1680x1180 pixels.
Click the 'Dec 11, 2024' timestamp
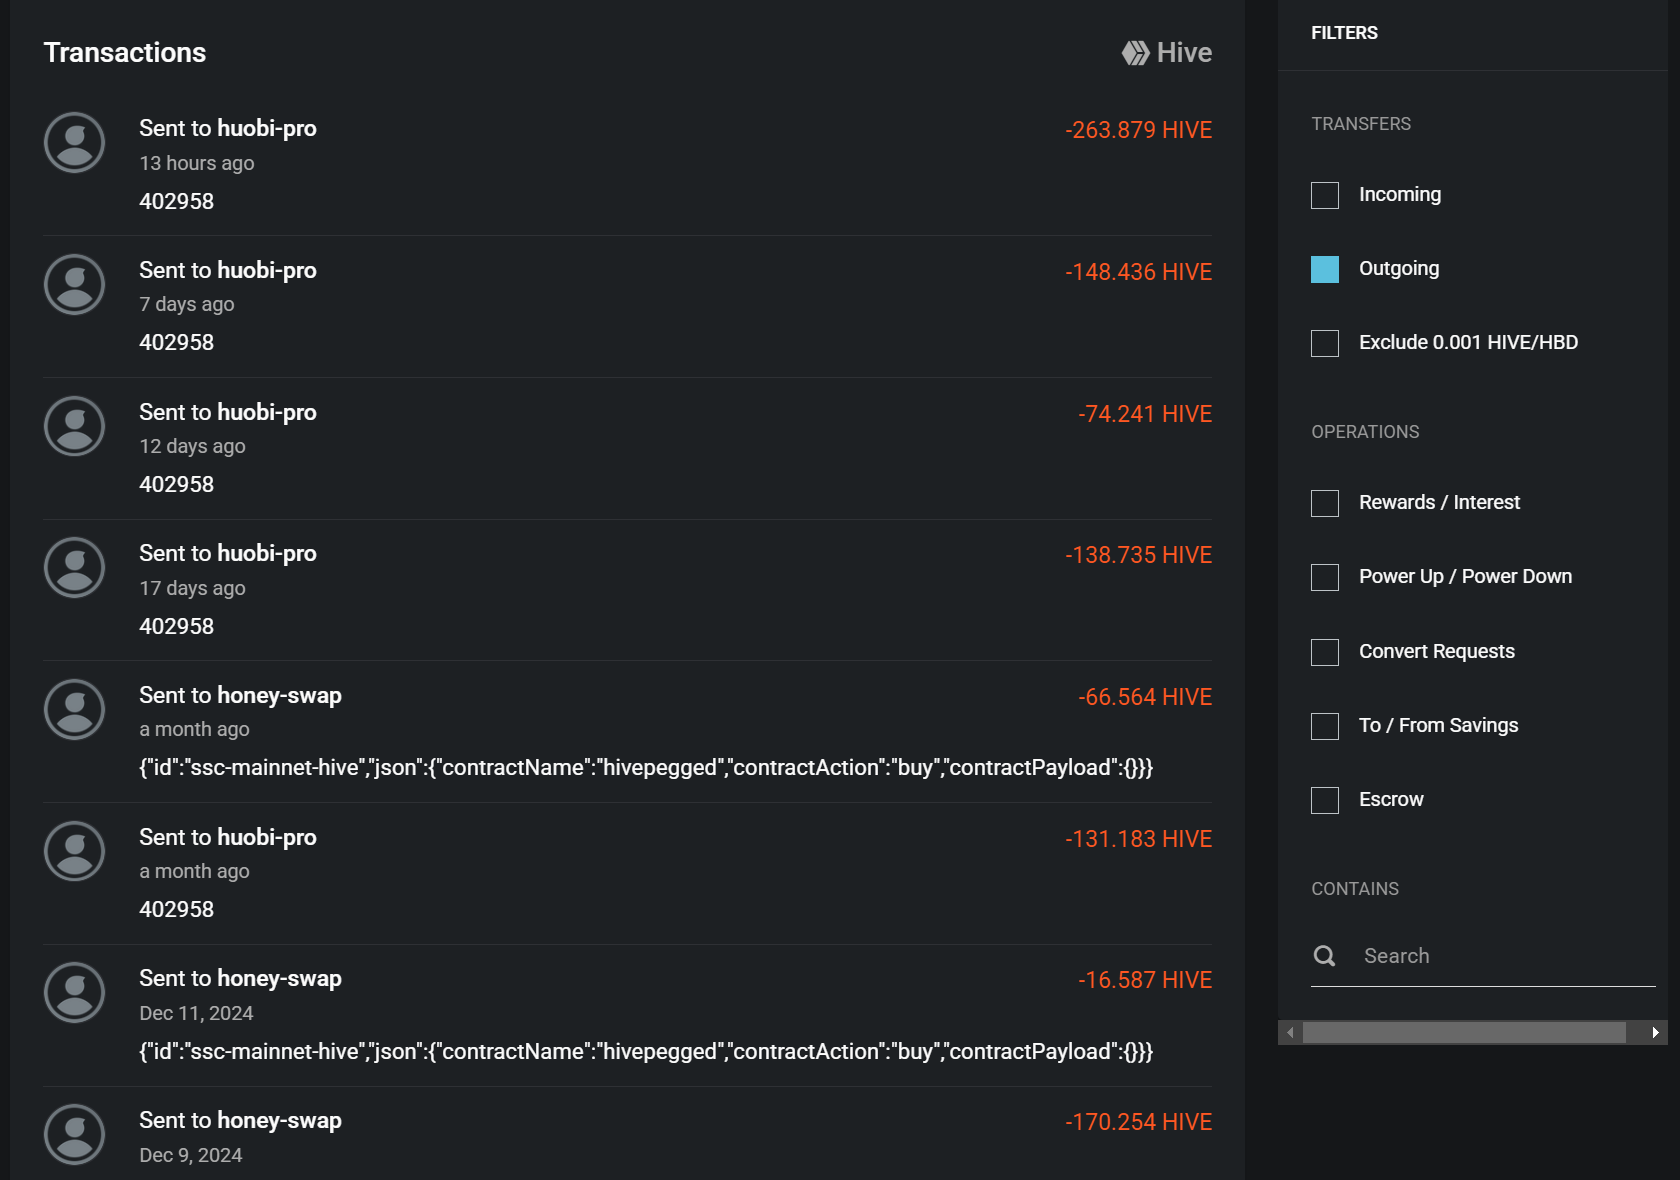(x=196, y=1013)
